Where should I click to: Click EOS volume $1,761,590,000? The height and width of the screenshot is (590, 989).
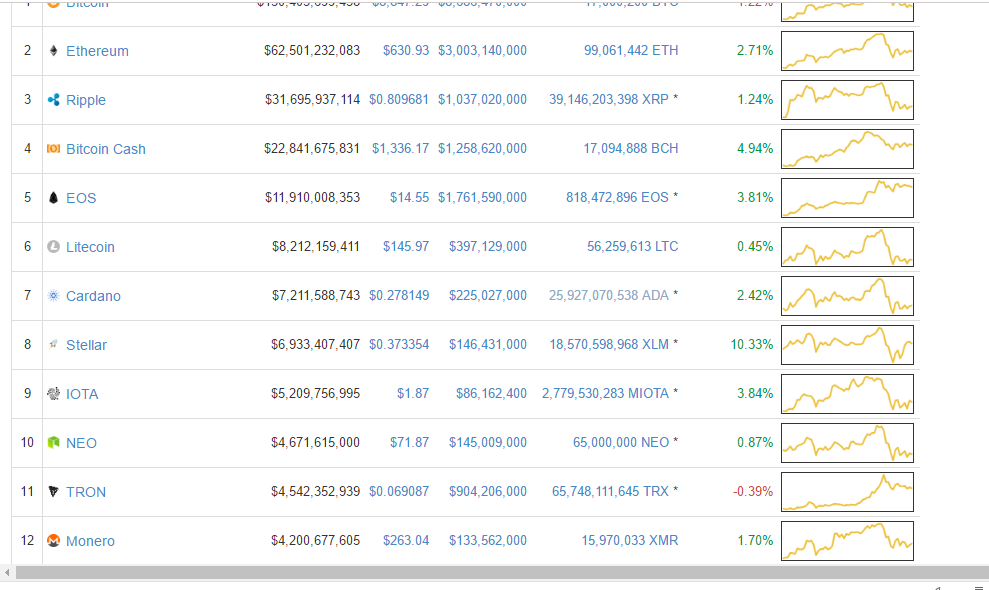click(483, 198)
